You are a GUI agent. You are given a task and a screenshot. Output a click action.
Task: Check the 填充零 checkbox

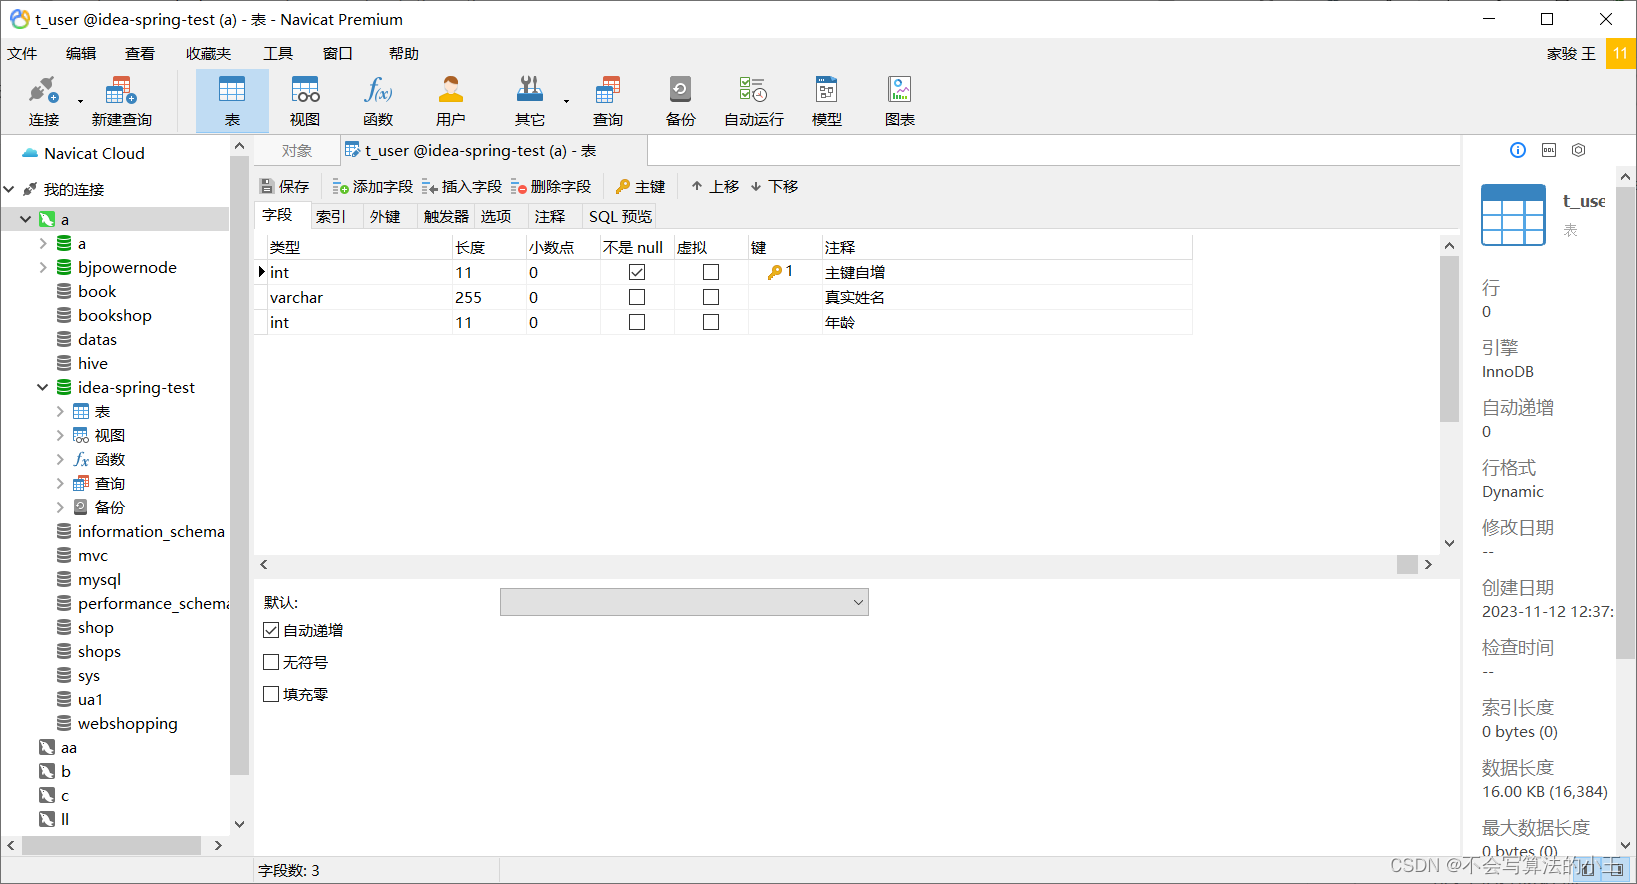(x=271, y=694)
